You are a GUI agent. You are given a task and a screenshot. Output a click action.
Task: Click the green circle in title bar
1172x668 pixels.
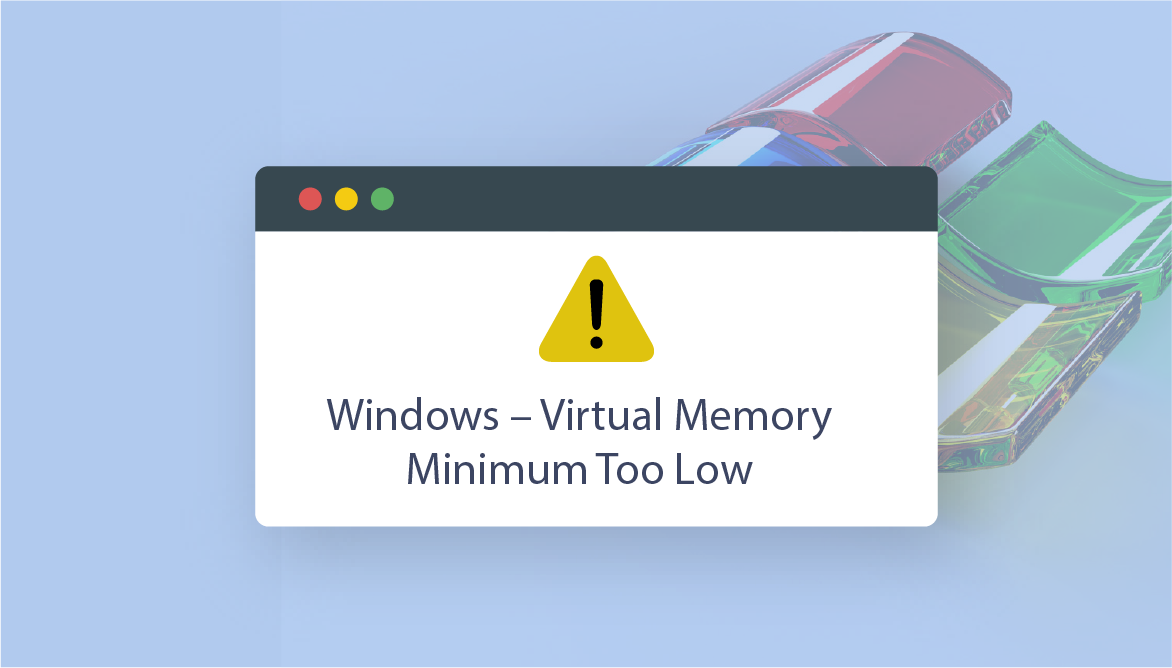tap(382, 199)
